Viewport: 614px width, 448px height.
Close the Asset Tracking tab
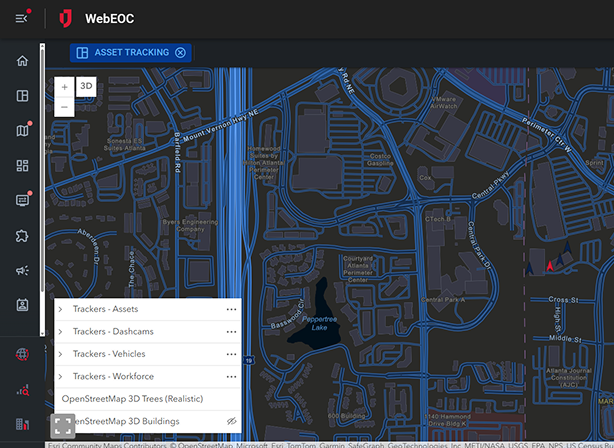click(180, 53)
